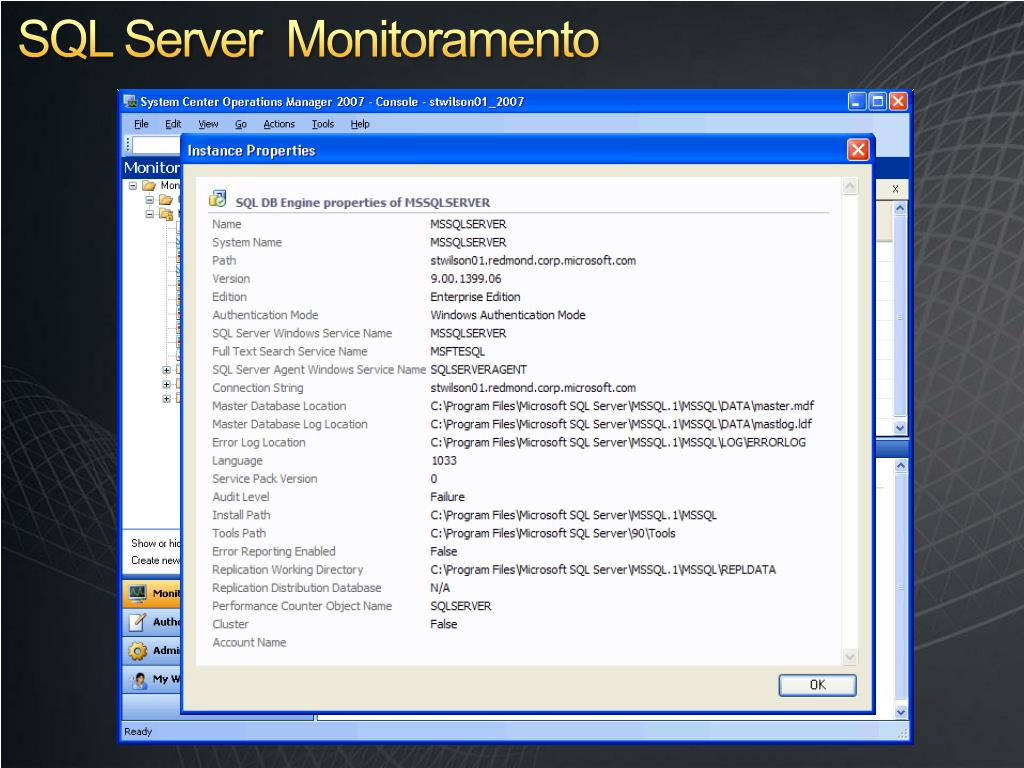The image size is (1024, 768).
Task: Open the Tools menu
Action: [323, 124]
